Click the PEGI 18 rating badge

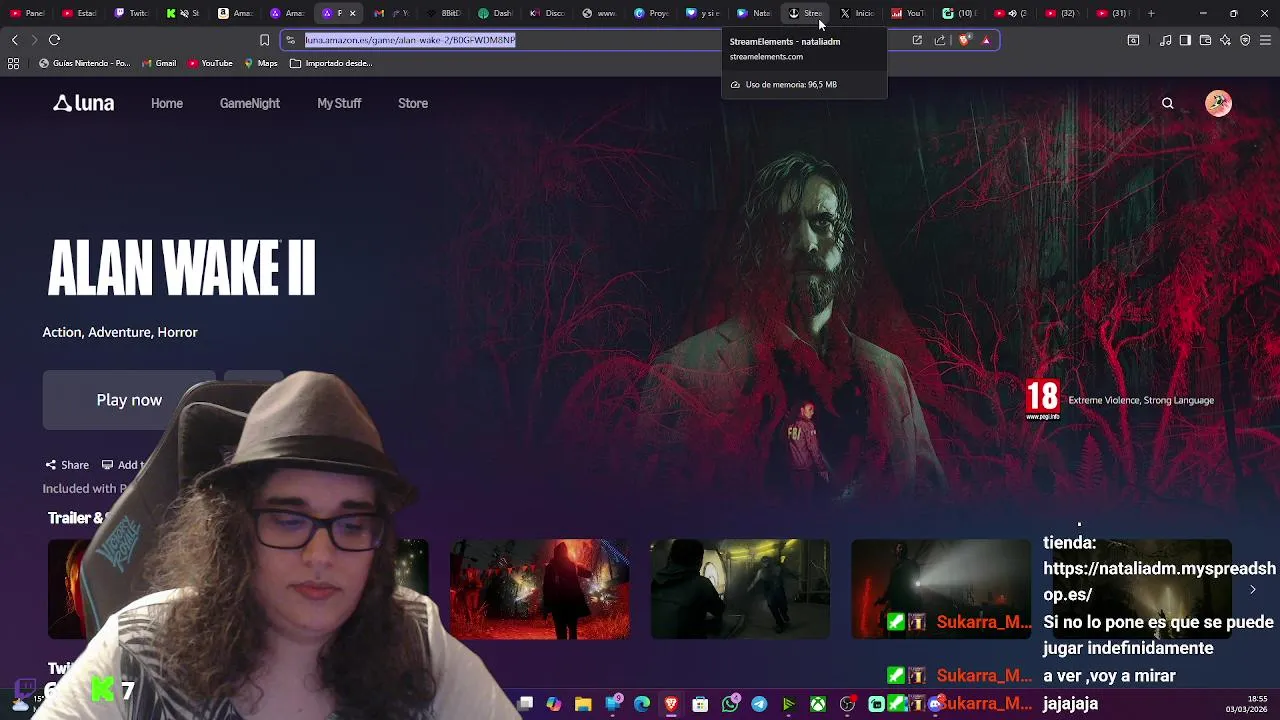pyautogui.click(x=1043, y=400)
